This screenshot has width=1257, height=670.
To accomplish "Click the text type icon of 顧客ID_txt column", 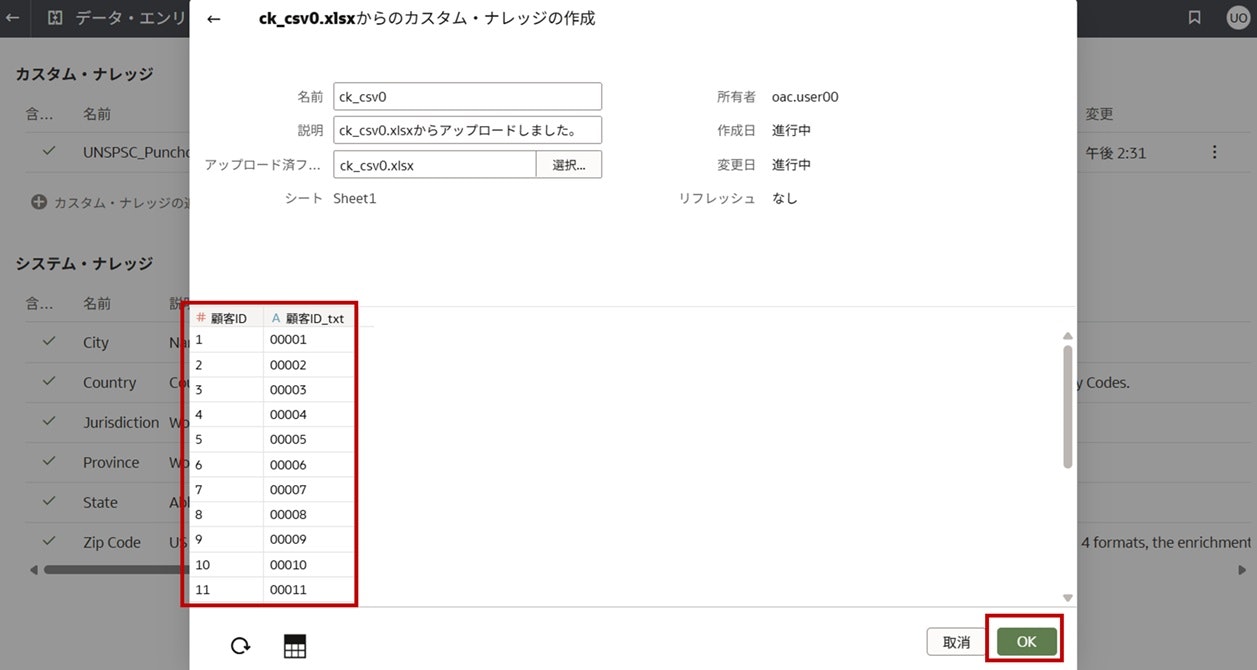I will (276, 318).
